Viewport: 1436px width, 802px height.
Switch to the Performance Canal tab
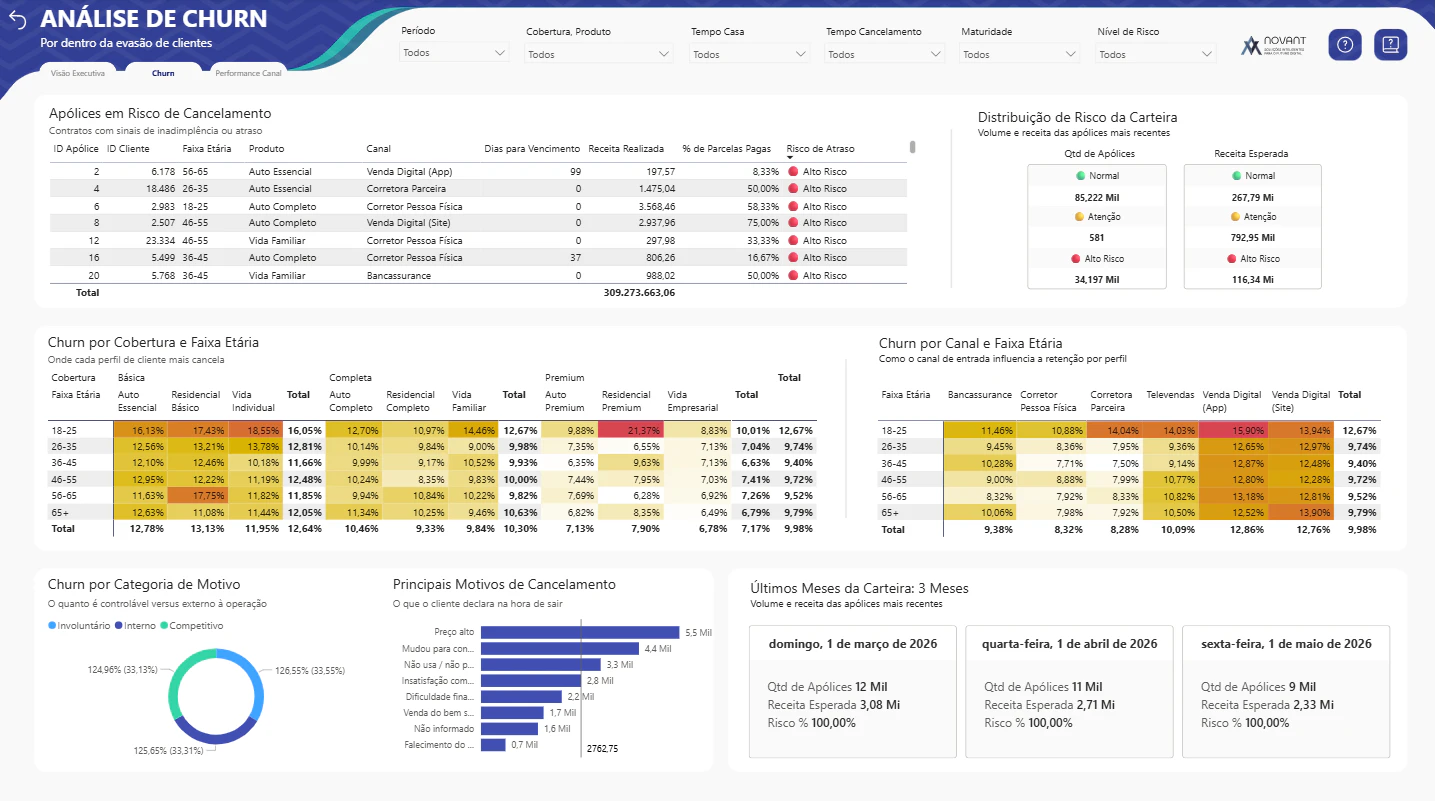248,74
